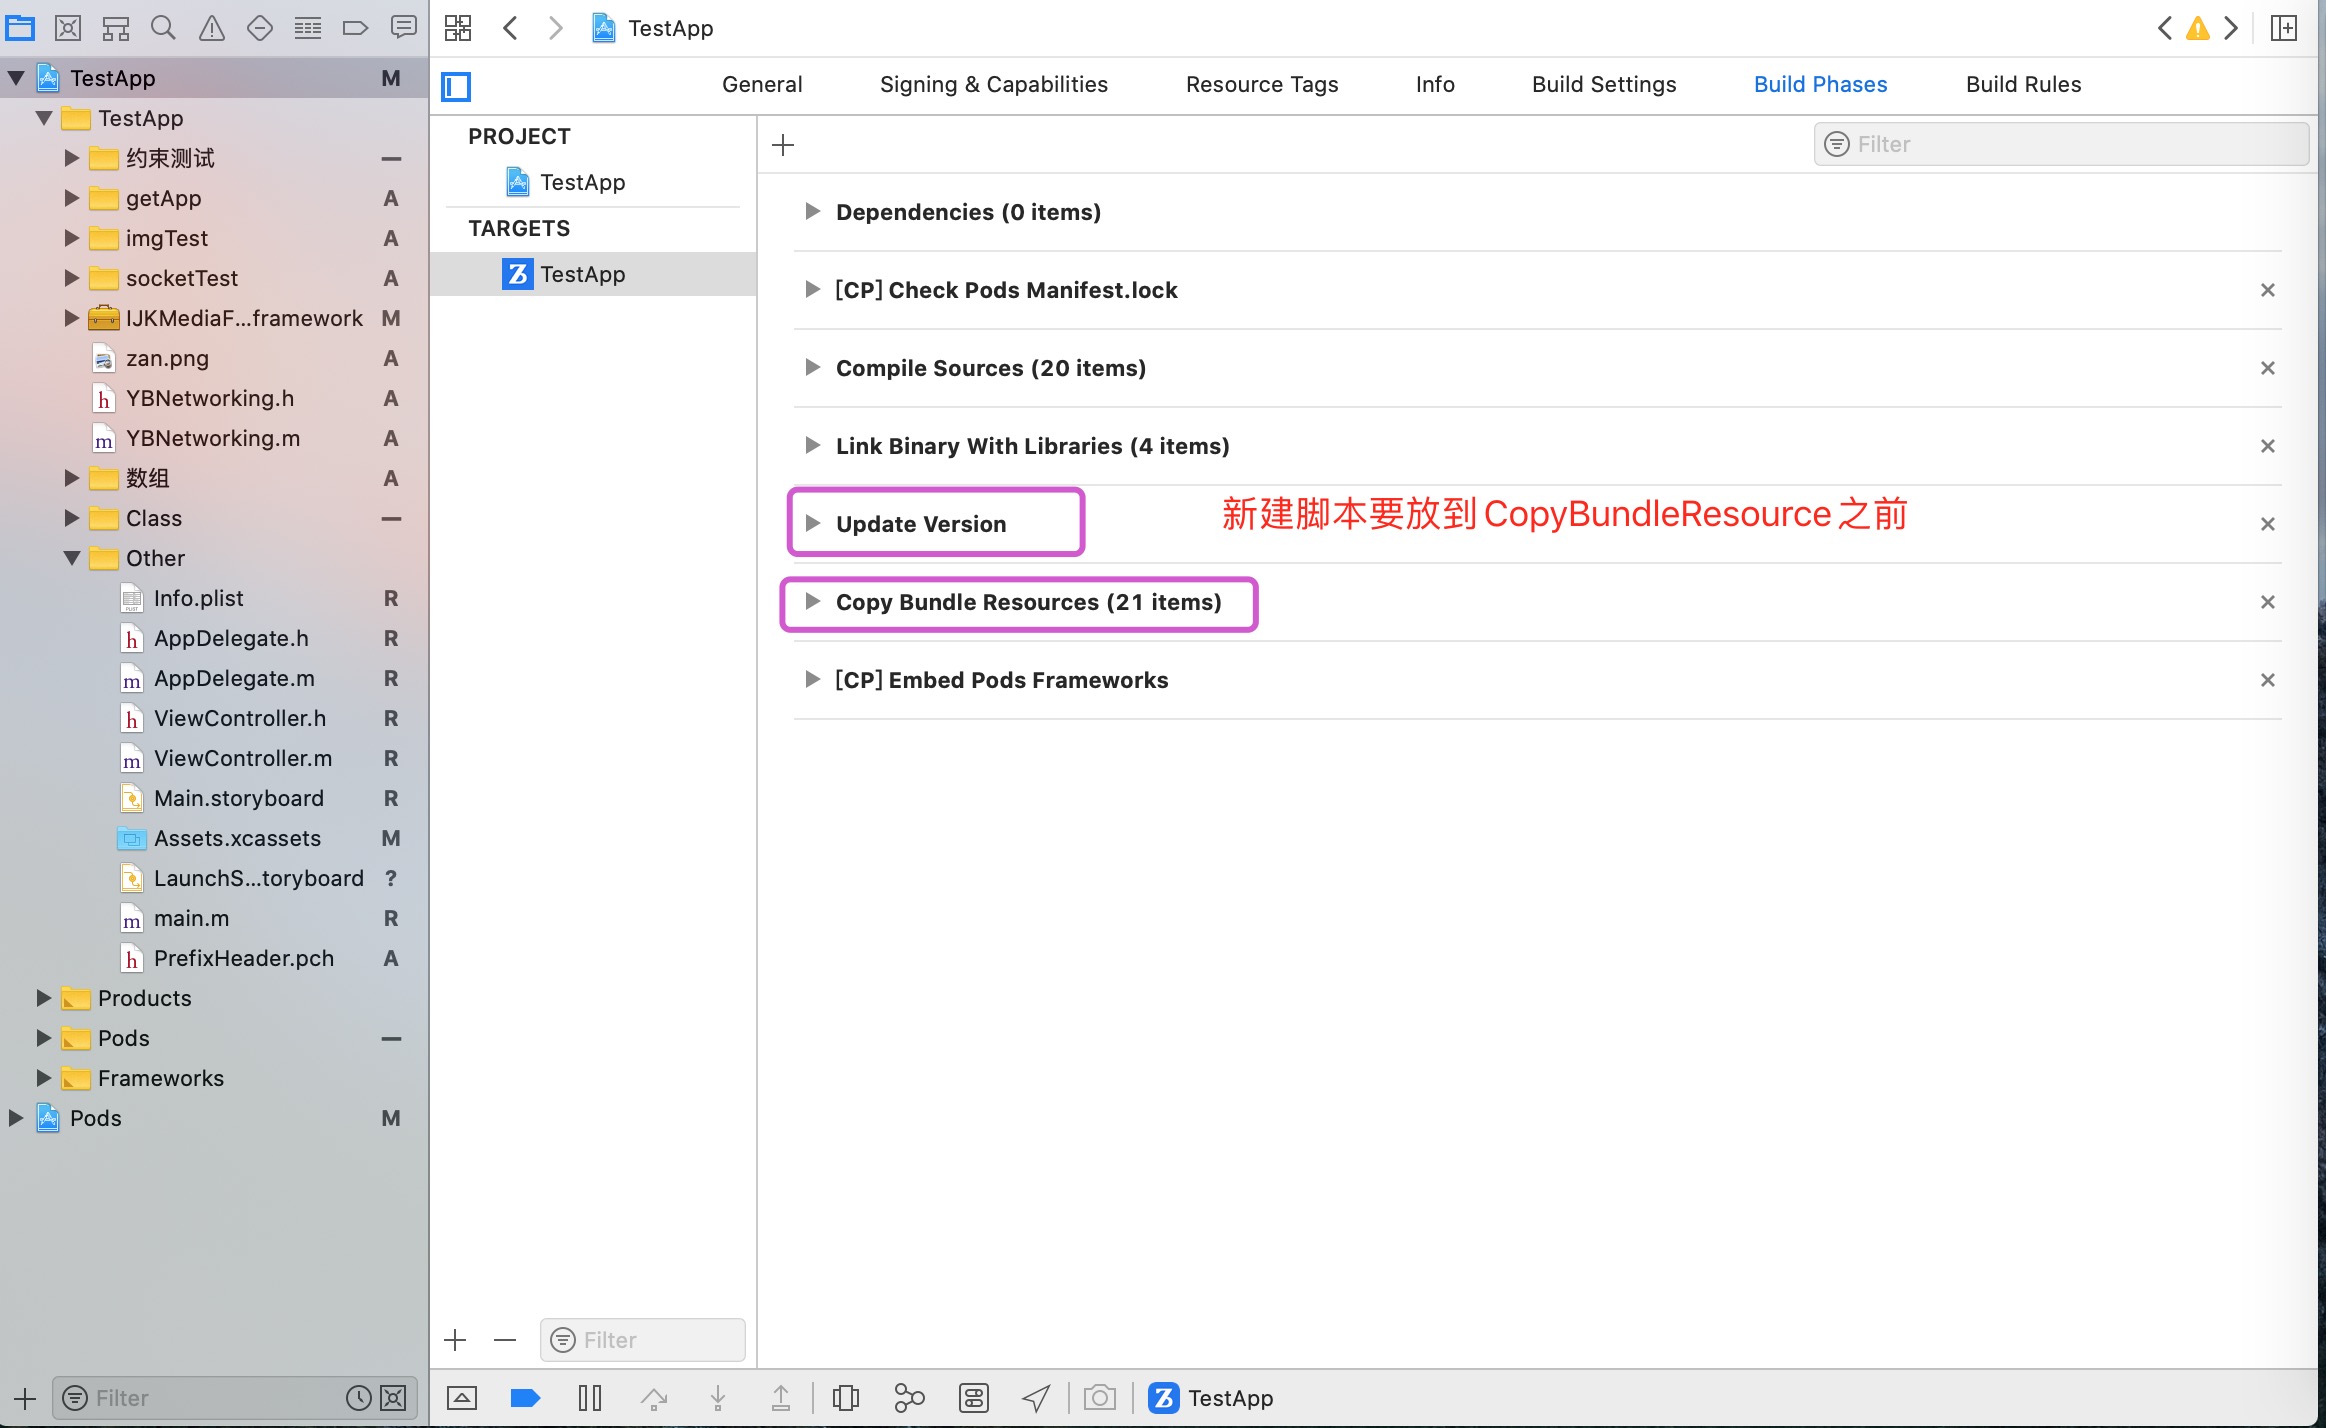Expand the Update Version phase

point(812,523)
